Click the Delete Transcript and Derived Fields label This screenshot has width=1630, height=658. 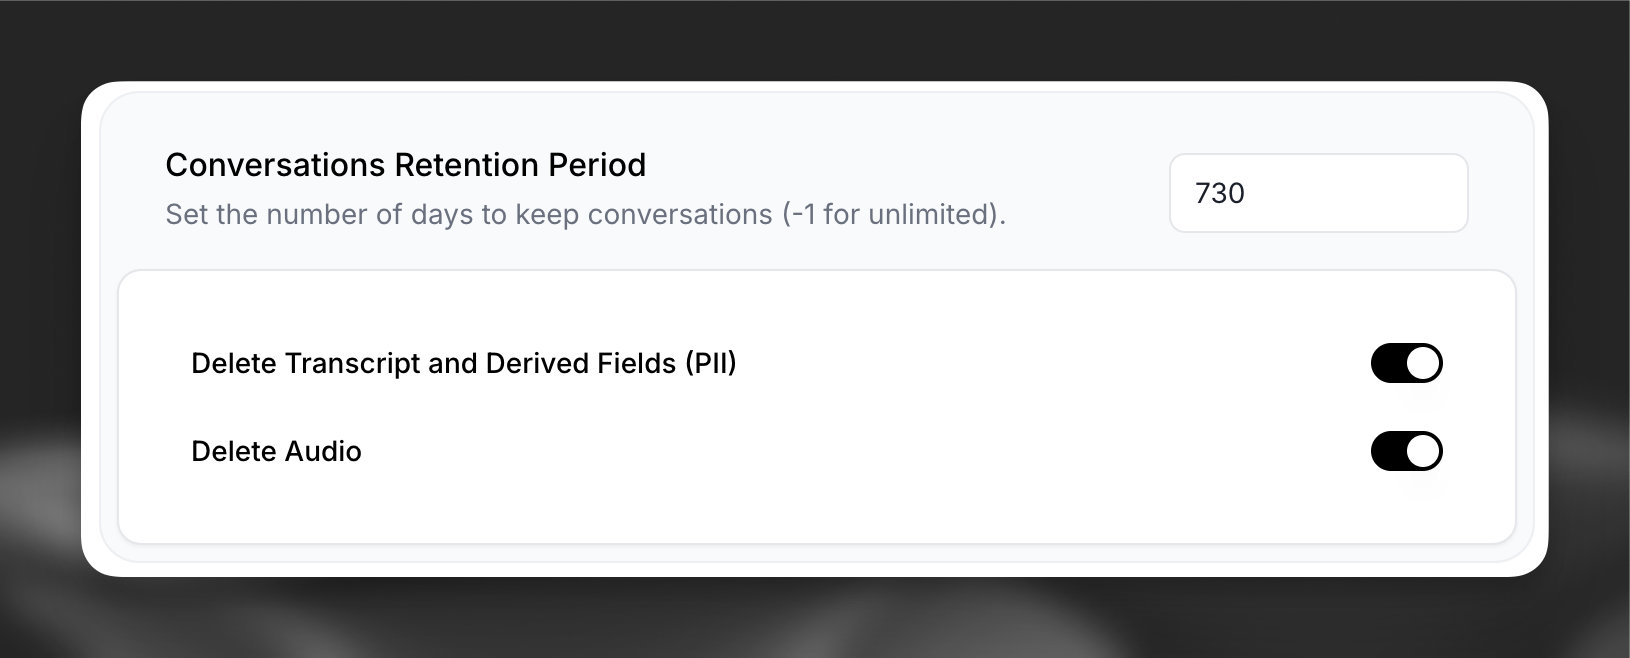click(463, 363)
